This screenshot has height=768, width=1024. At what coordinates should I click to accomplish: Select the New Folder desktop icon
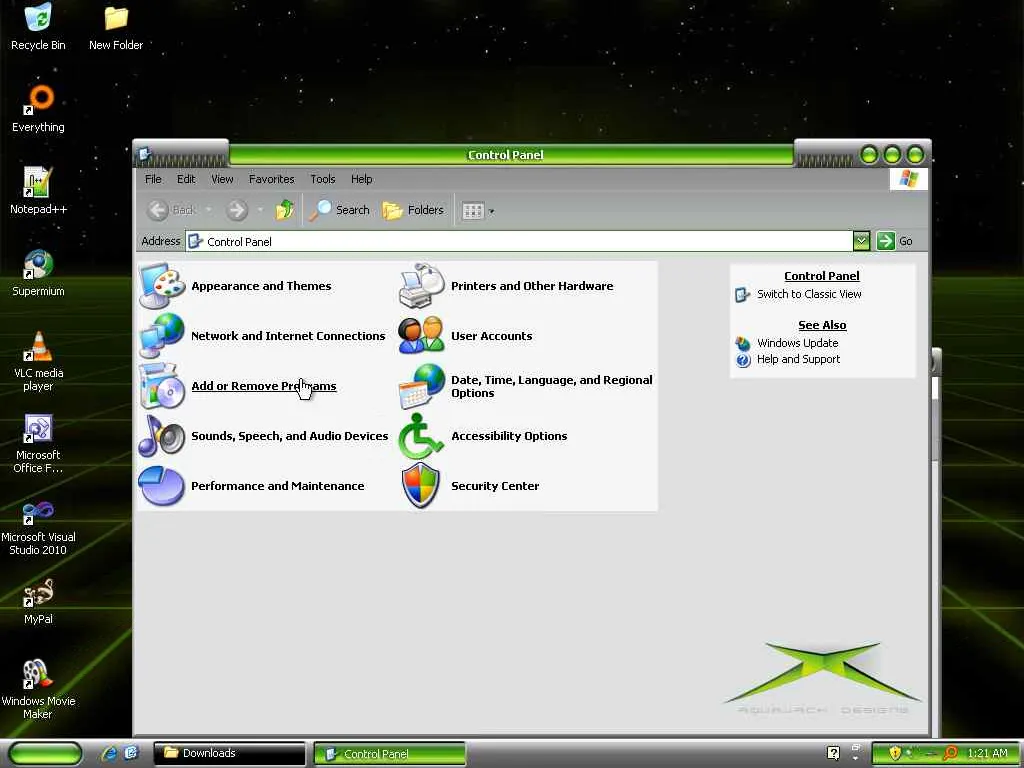[x=116, y=26]
